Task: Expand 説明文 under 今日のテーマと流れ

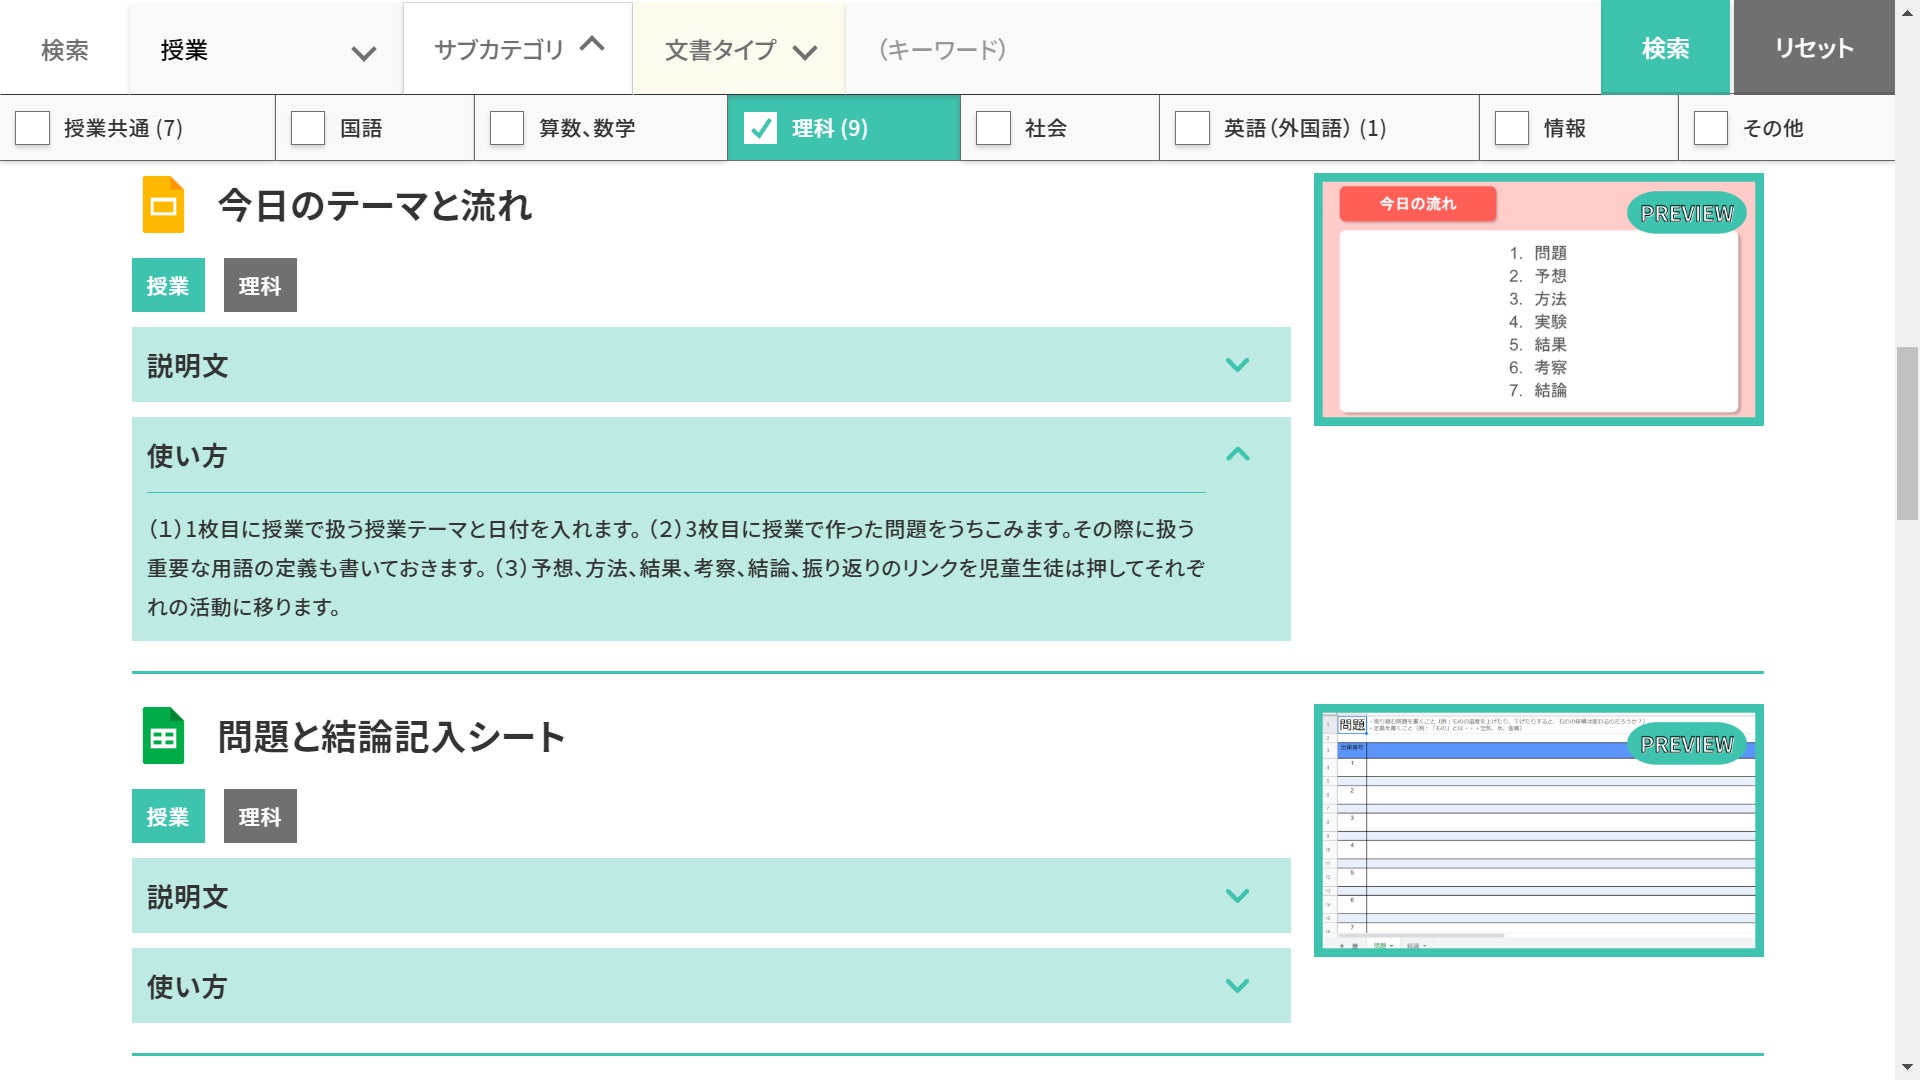Action: 1237,365
